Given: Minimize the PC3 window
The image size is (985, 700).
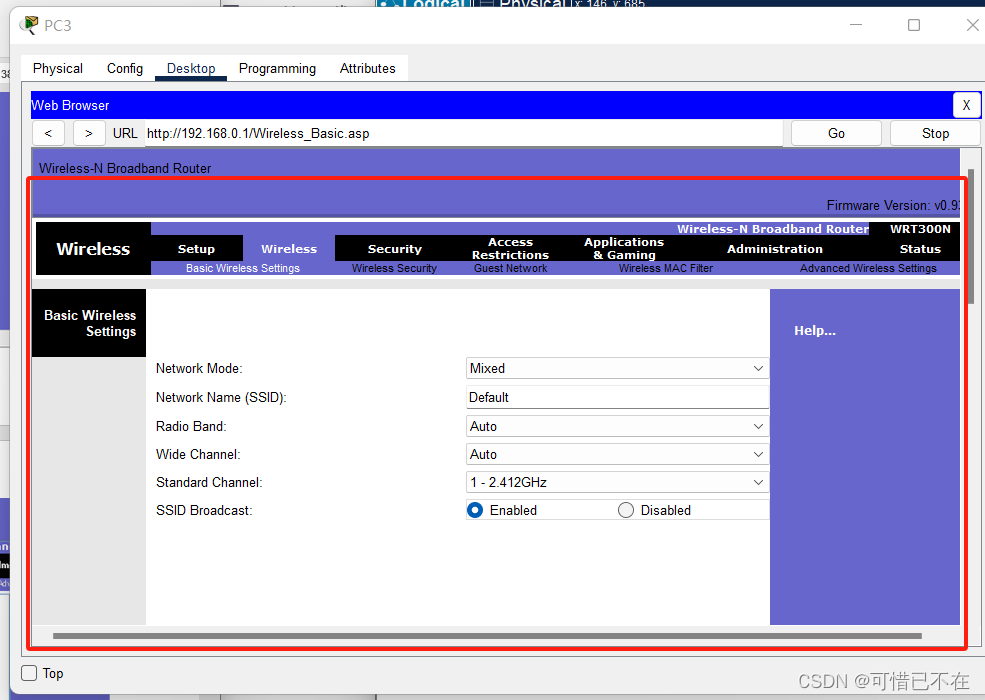Looking at the screenshot, I should [856, 25].
